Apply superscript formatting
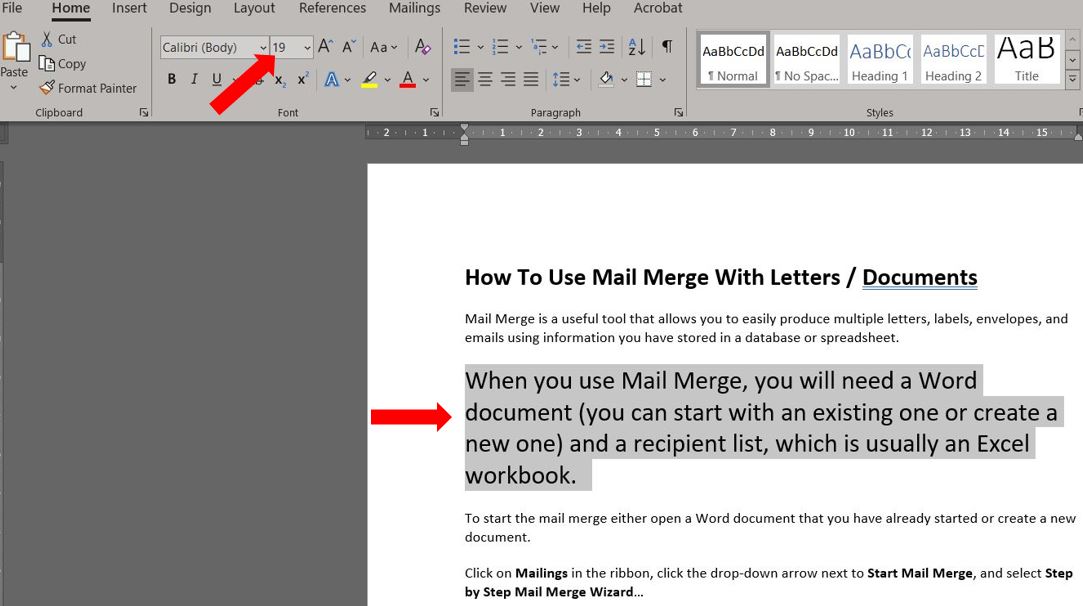The image size is (1083, 606). tap(302, 78)
